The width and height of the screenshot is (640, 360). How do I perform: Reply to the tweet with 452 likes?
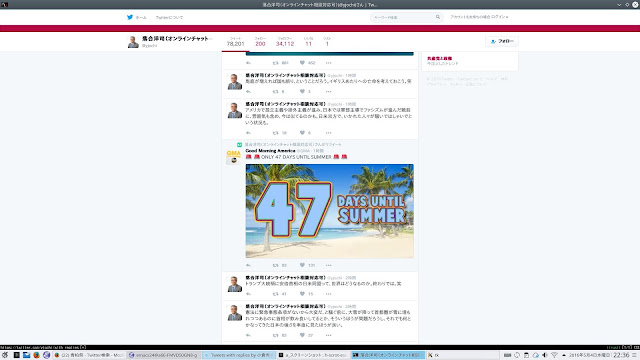coord(248,63)
